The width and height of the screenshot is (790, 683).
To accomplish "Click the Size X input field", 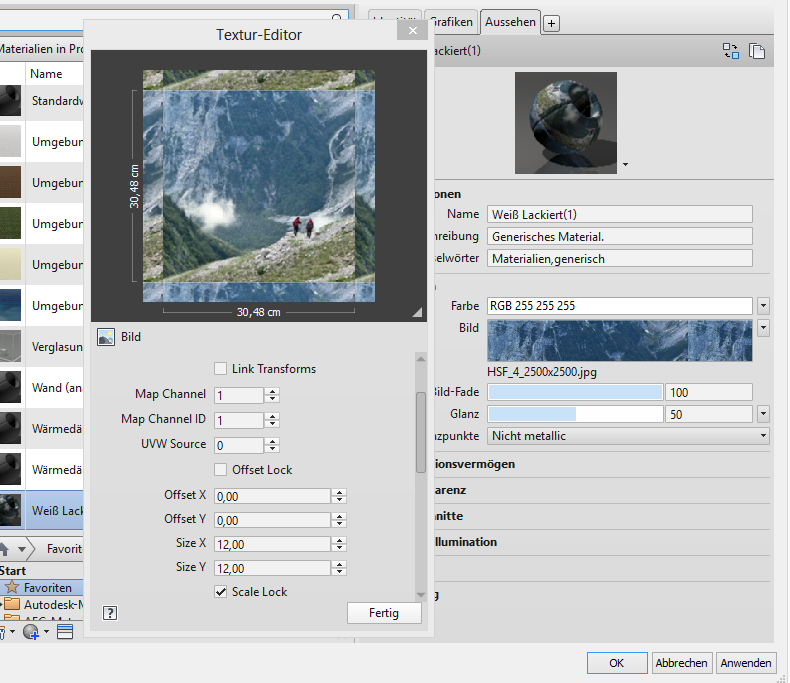I will tap(272, 544).
